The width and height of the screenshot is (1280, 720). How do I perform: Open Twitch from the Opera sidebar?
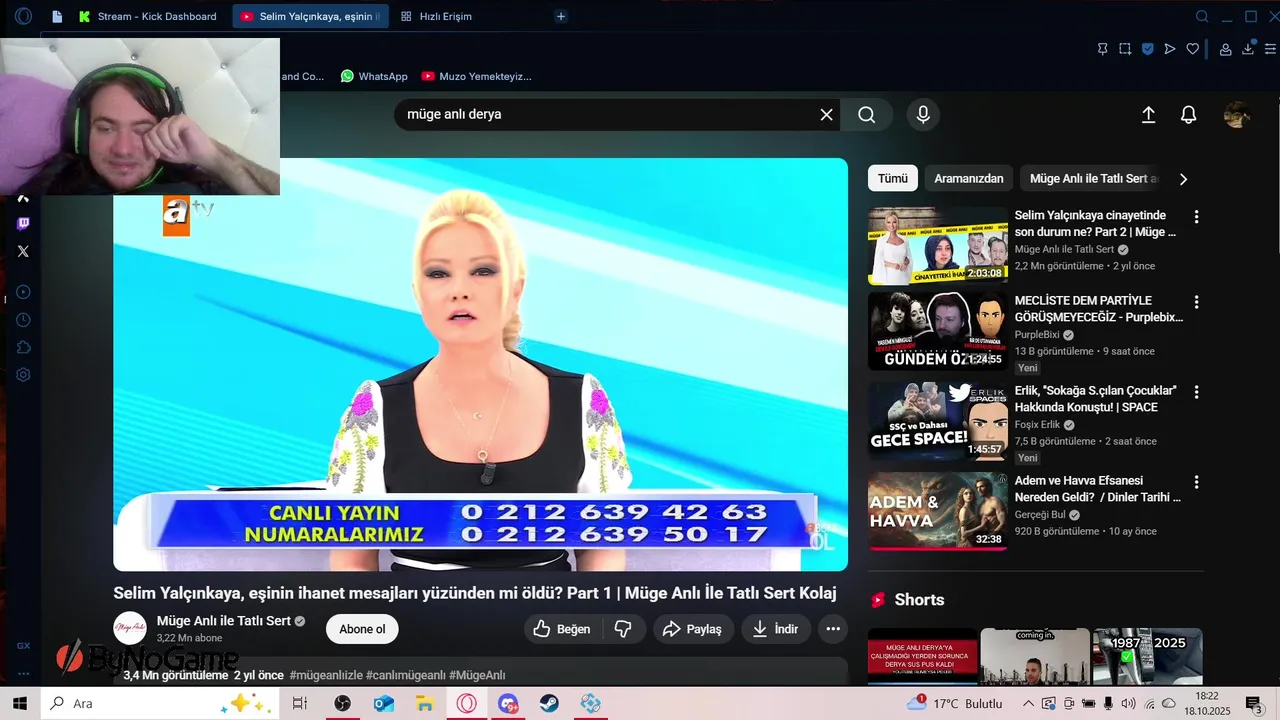(x=23, y=224)
